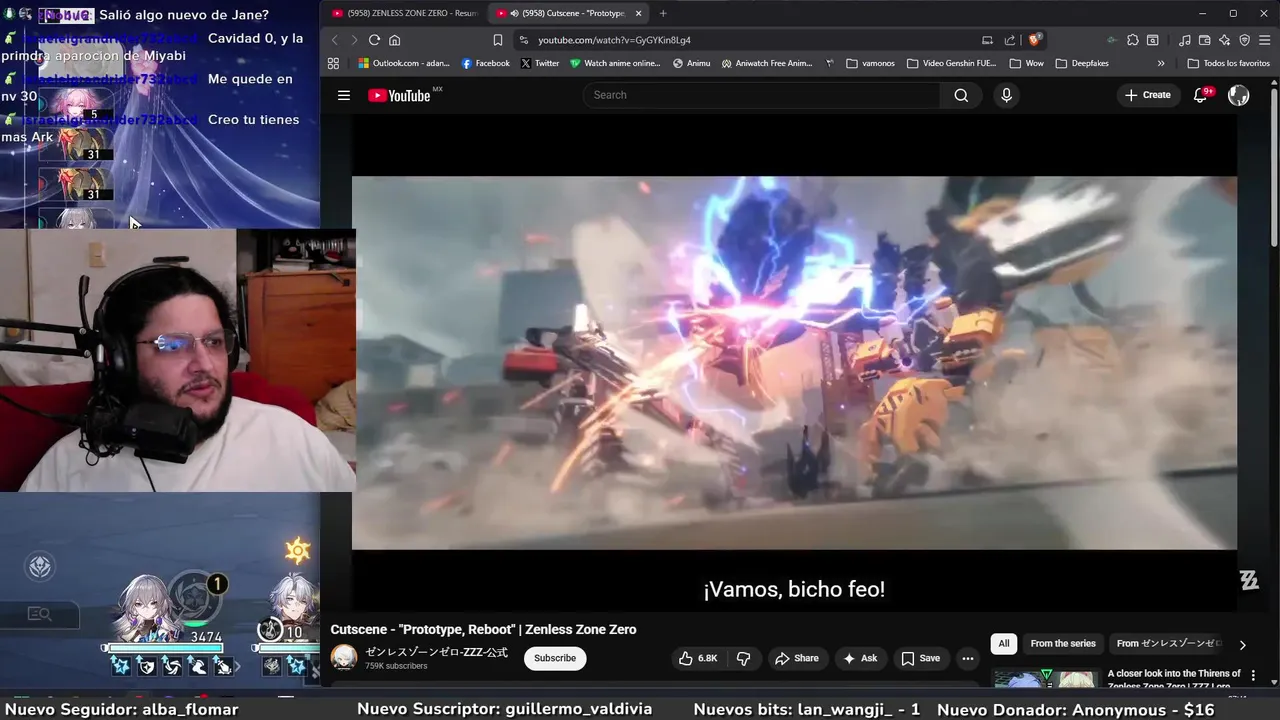Image resolution: width=1280 pixels, height=720 pixels.
Task: Bookmark this page with the bookmark icon
Action: 498,40
